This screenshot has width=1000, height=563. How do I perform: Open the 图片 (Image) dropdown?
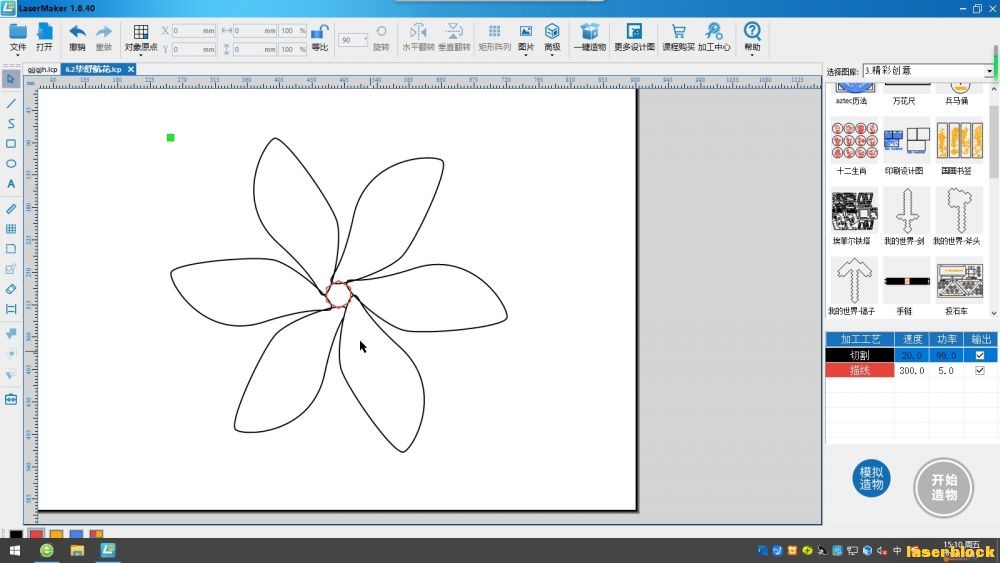tap(526, 38)
